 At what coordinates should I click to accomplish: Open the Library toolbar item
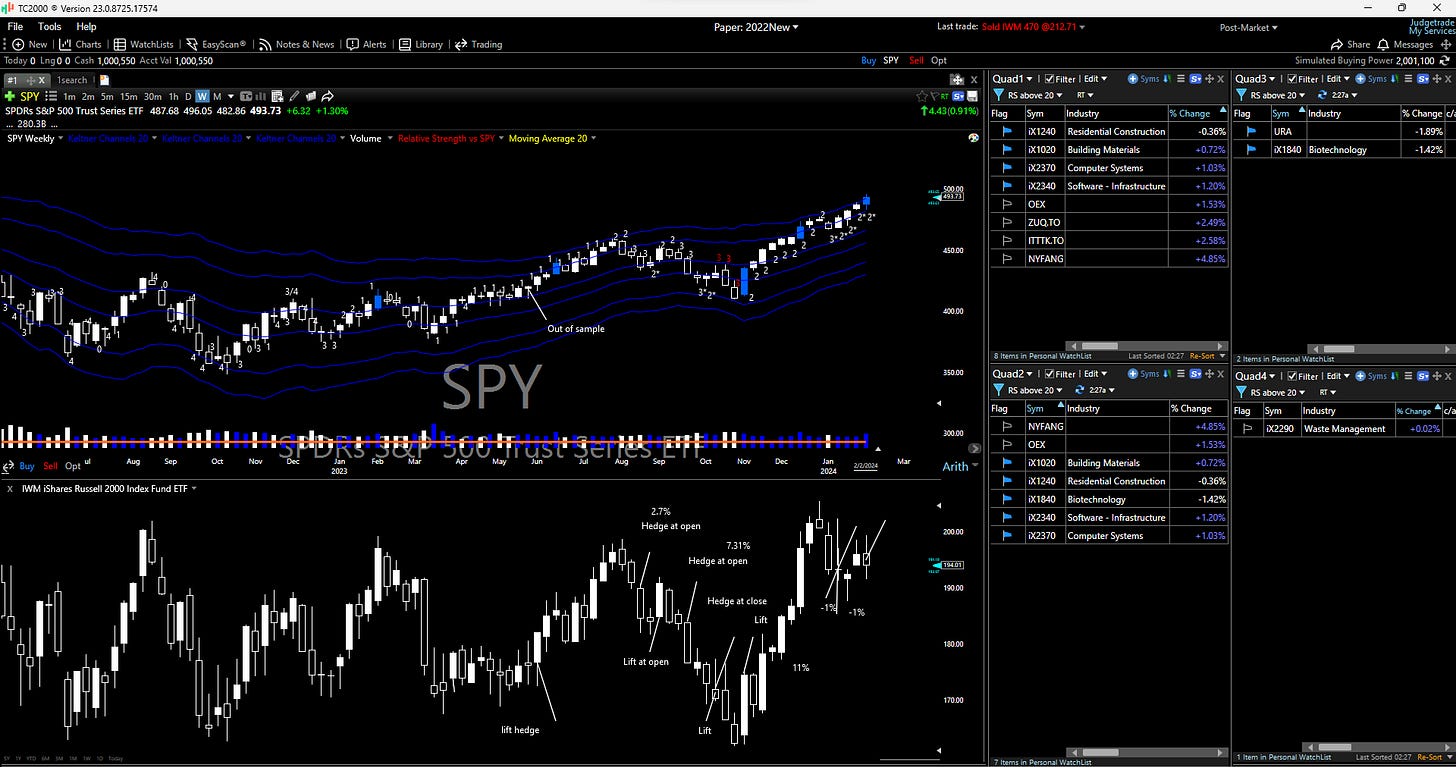click(x=421, y=44)
